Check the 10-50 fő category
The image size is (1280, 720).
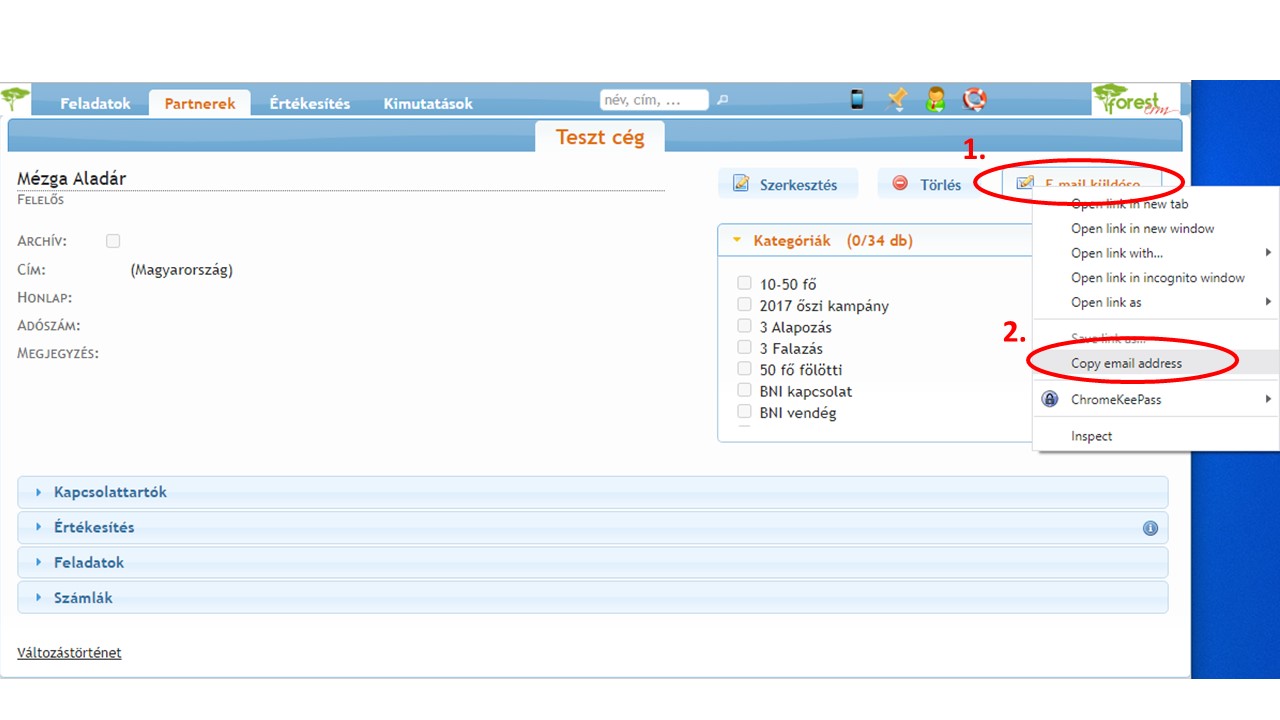[x=744, y=284]
